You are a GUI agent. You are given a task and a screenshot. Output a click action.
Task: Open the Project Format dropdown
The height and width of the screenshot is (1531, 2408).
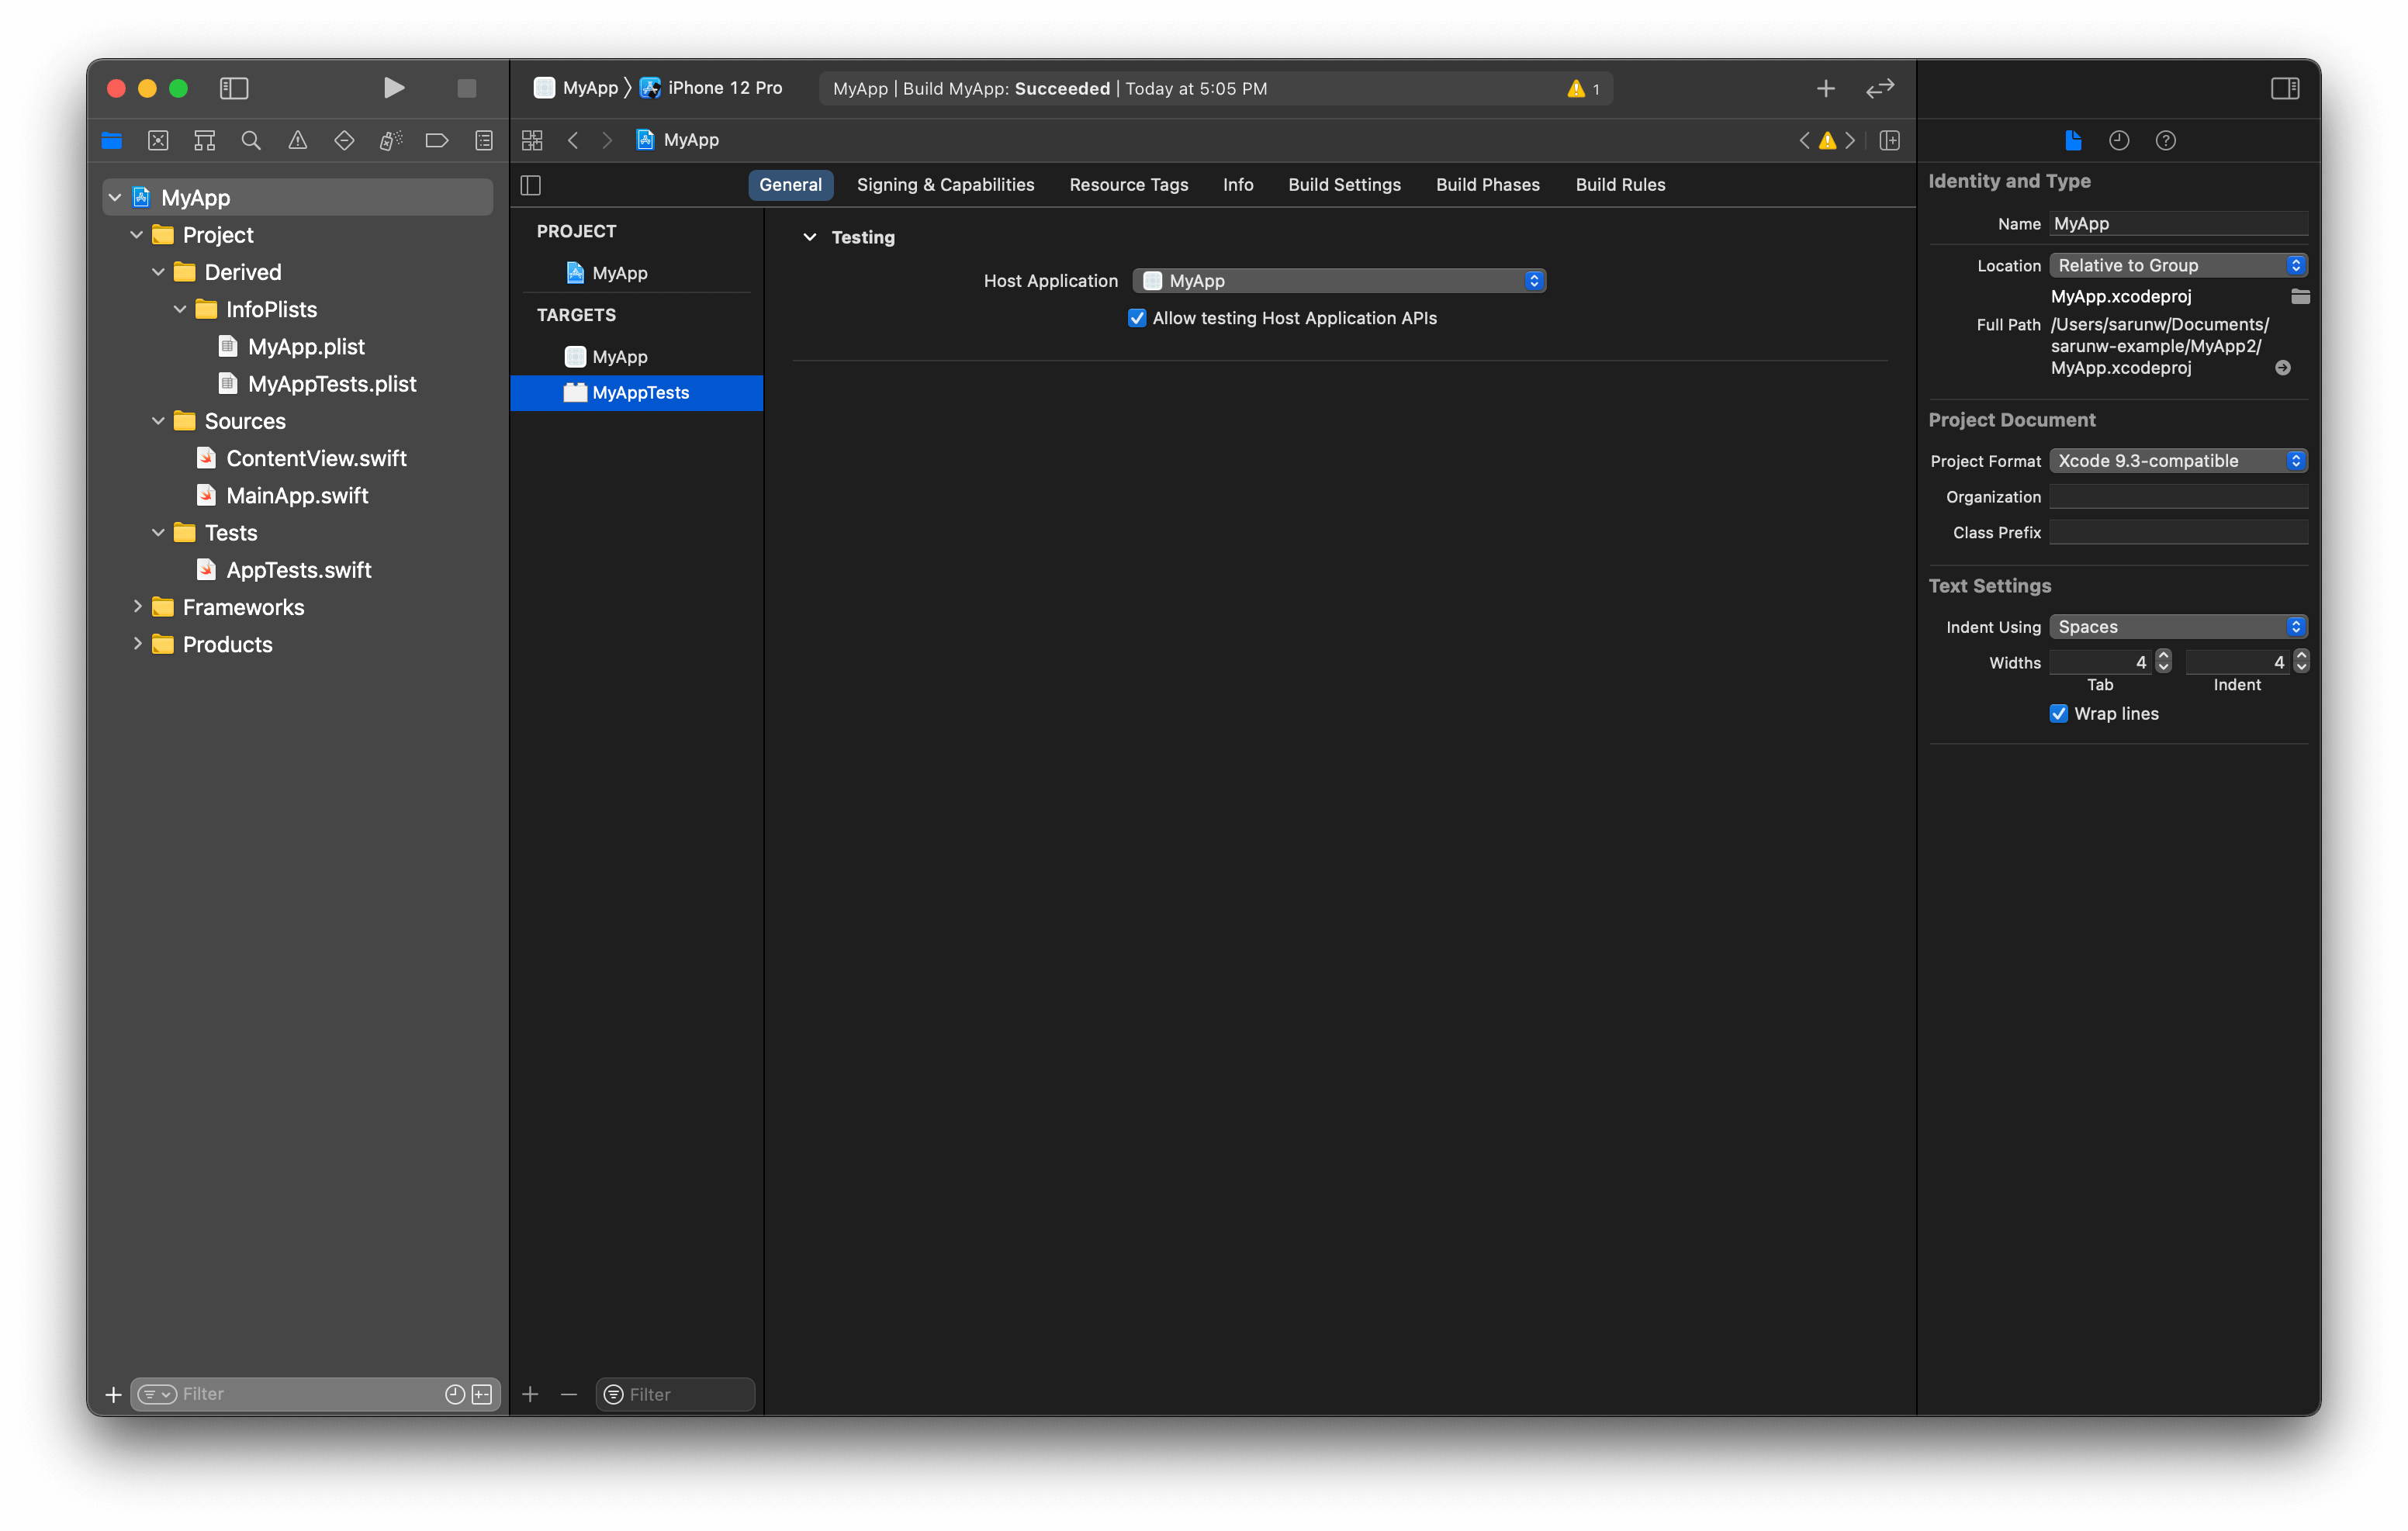(x=2177, y=461)
